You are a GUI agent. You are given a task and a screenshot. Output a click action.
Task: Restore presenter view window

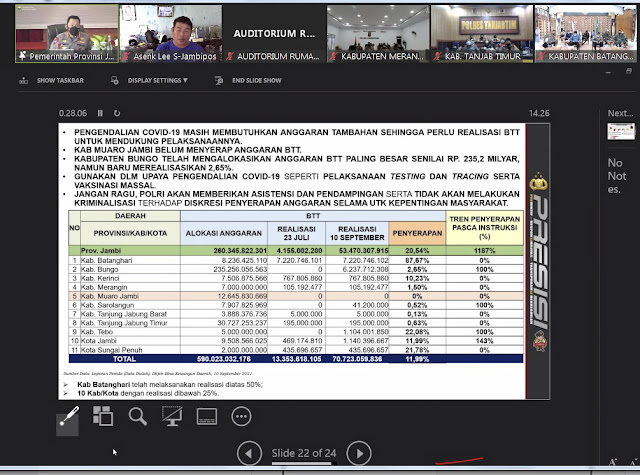[x=629, y=71]
